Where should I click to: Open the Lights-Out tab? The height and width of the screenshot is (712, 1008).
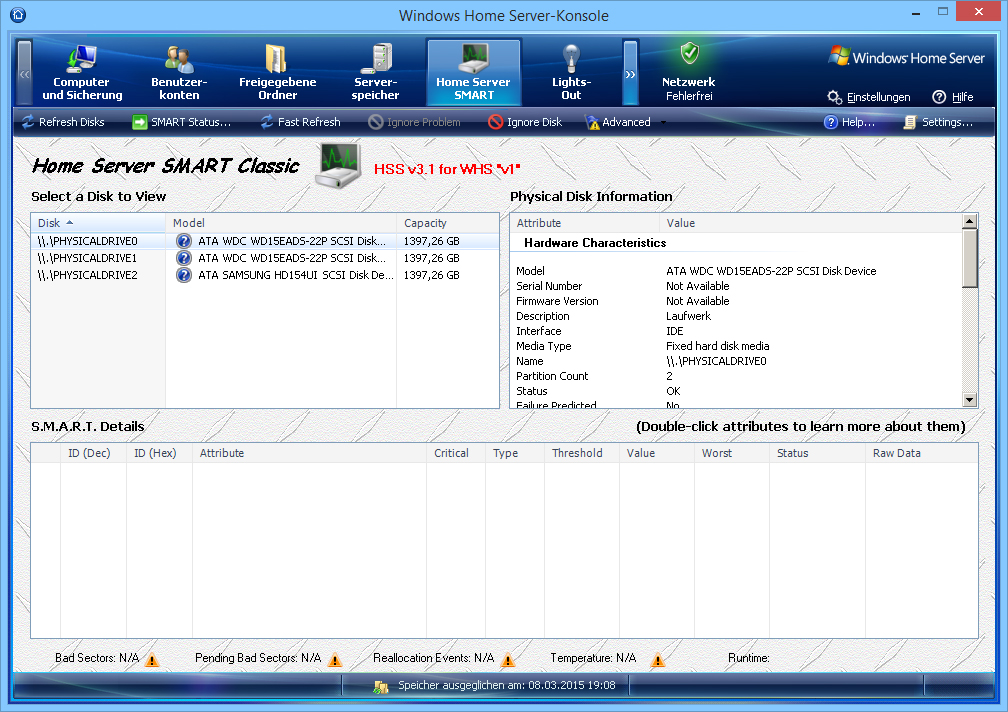pyautogui.click(x=571, y=73)
